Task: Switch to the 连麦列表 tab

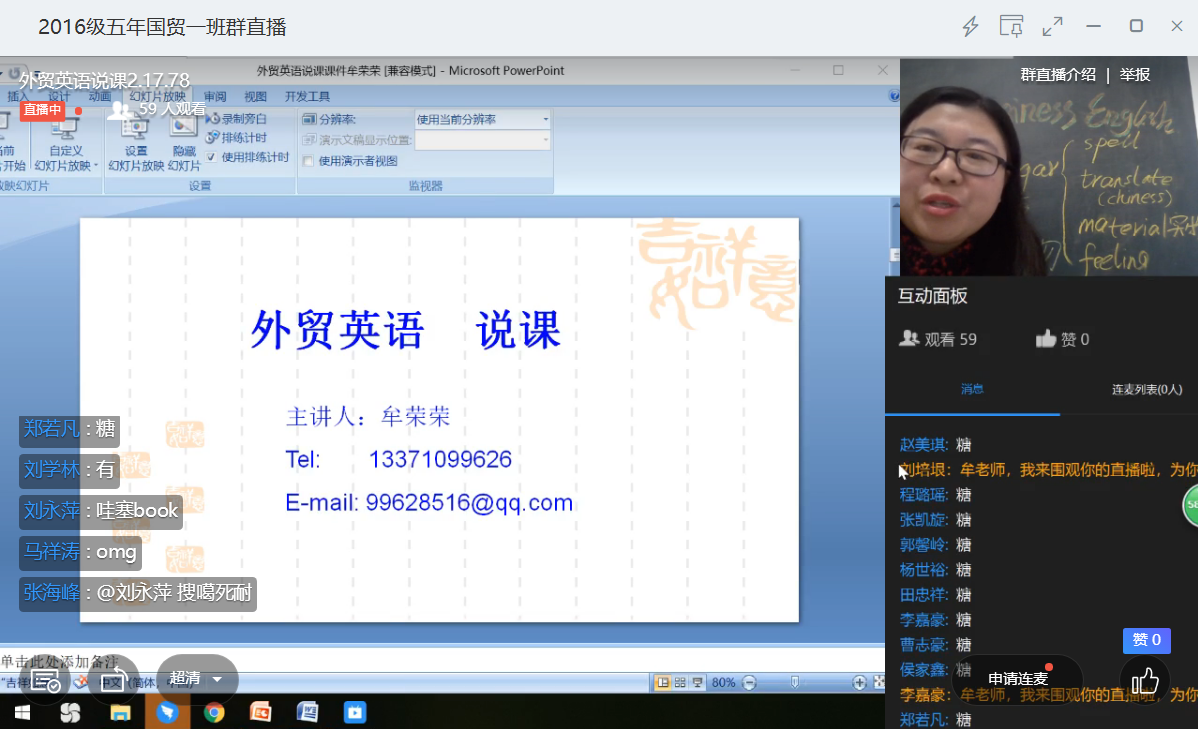Action: click(1146, 389)
